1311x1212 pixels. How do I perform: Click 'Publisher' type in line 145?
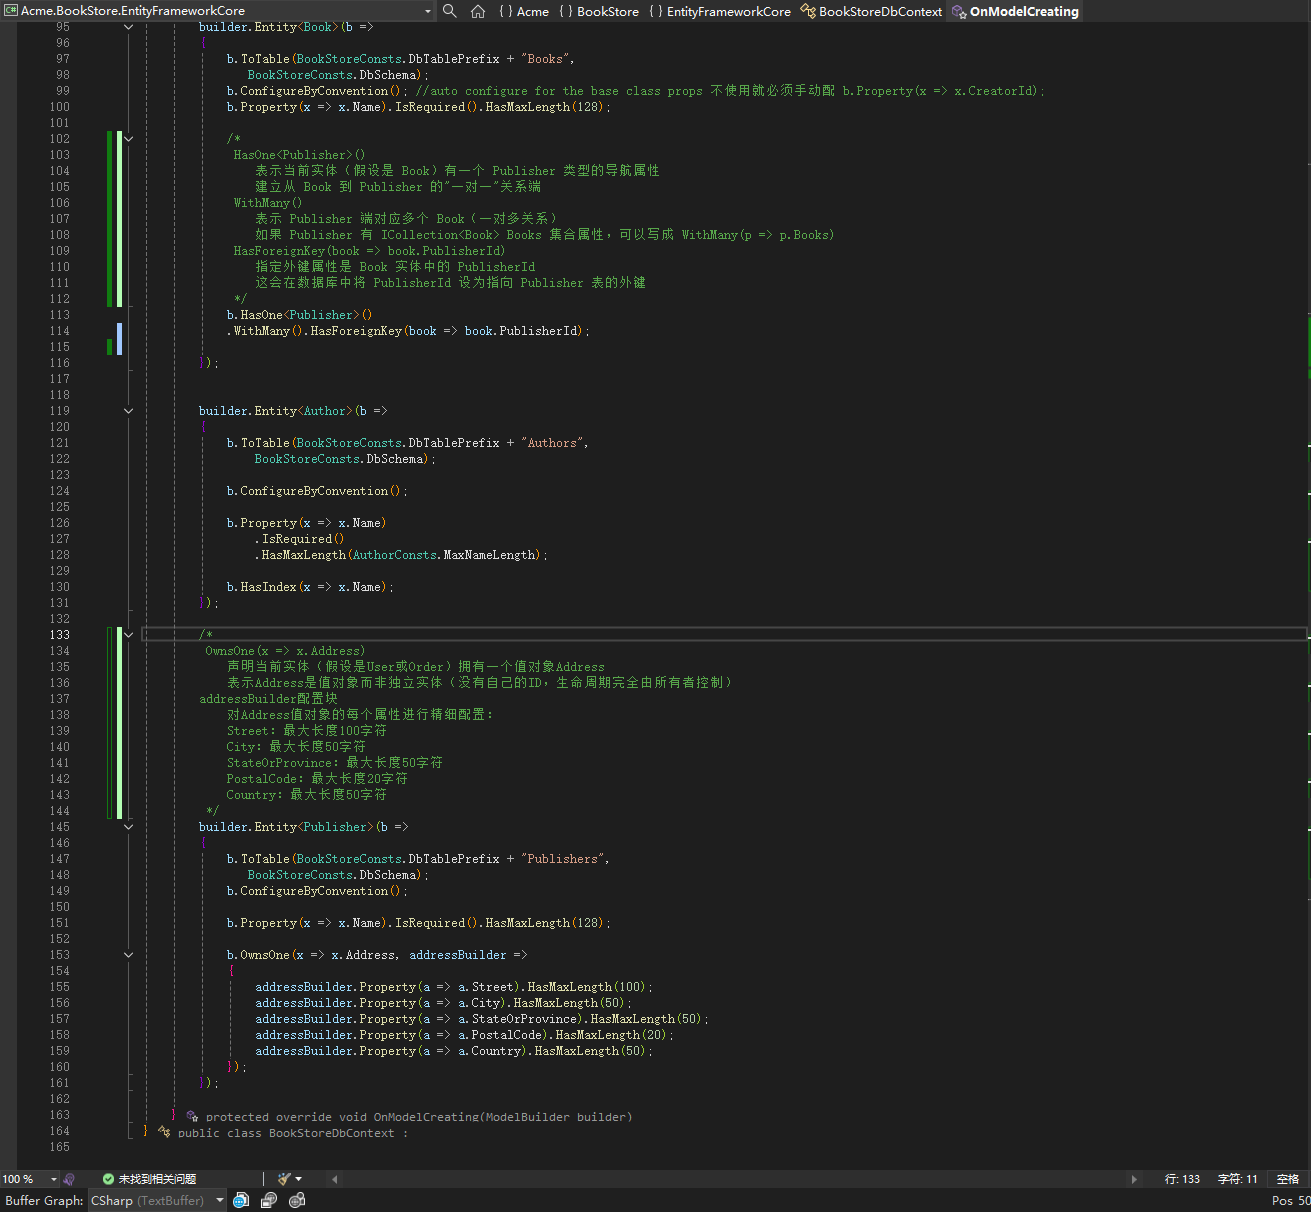(x=335, y=827)
